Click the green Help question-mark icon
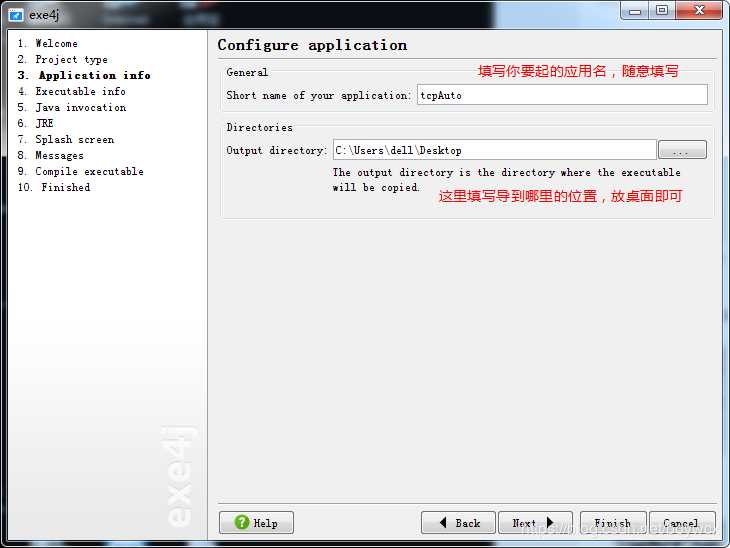Viewport: 730px width, 548px height. click(x=242, y=522)
